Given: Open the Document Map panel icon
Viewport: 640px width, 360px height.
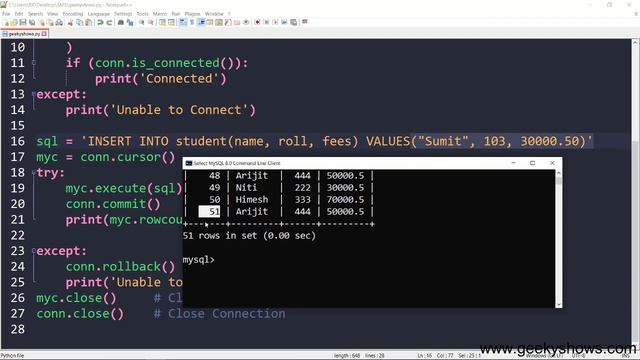Looking at the screenshot, I should coord(219,22).
